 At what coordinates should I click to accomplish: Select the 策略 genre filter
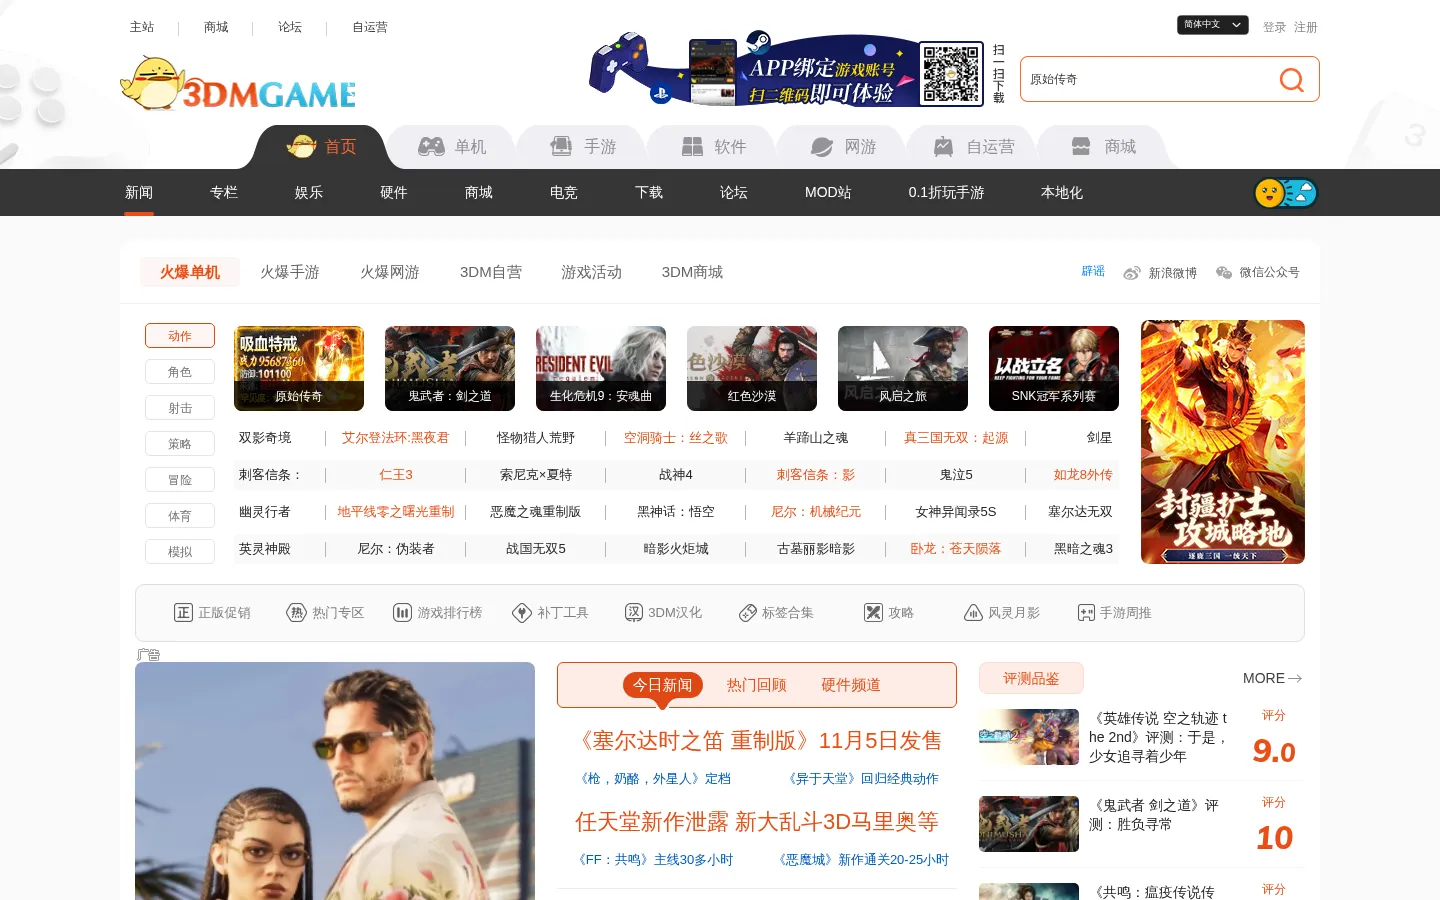click(180, 444)
